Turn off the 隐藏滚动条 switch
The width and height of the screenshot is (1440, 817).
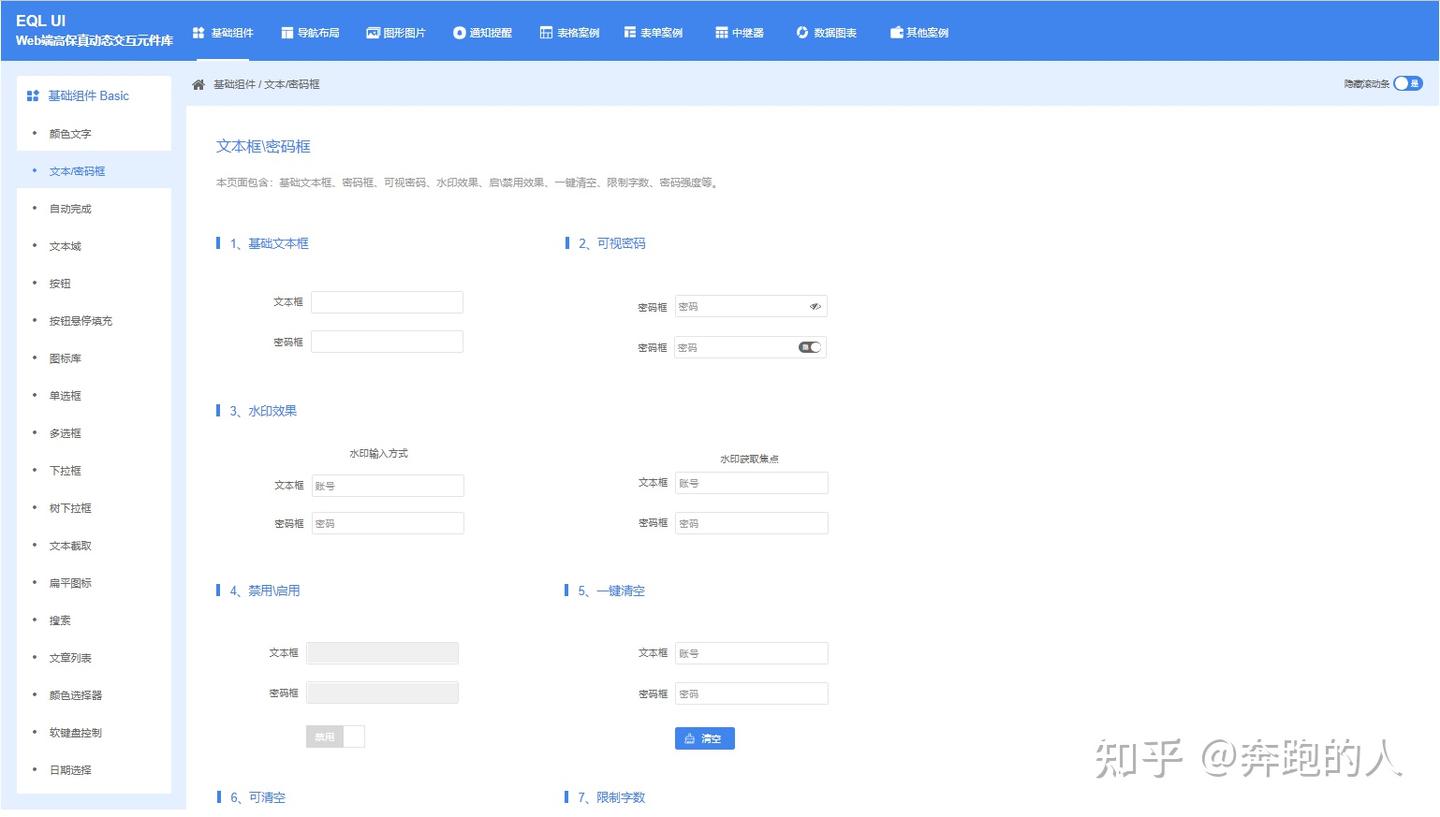1408,84
